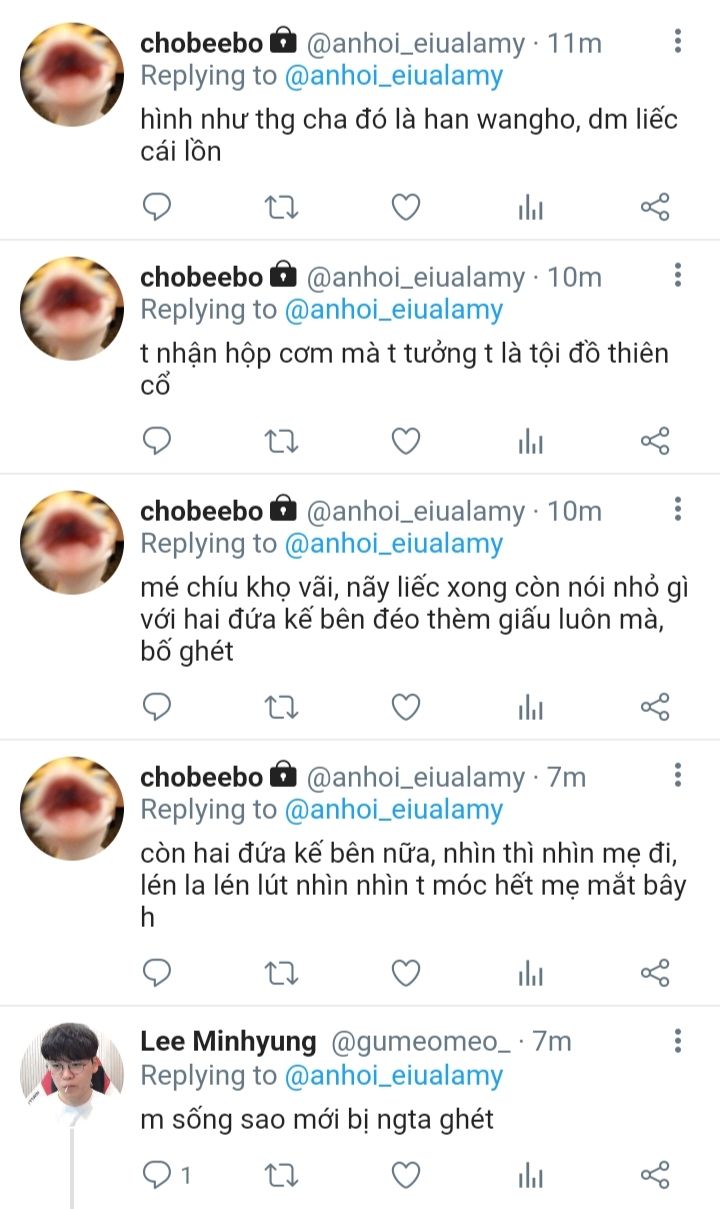This screenshot has width=720, height=1209.
Task: Expand options for 'nhận hộp cơm' tweet
Action: [678, 276]
